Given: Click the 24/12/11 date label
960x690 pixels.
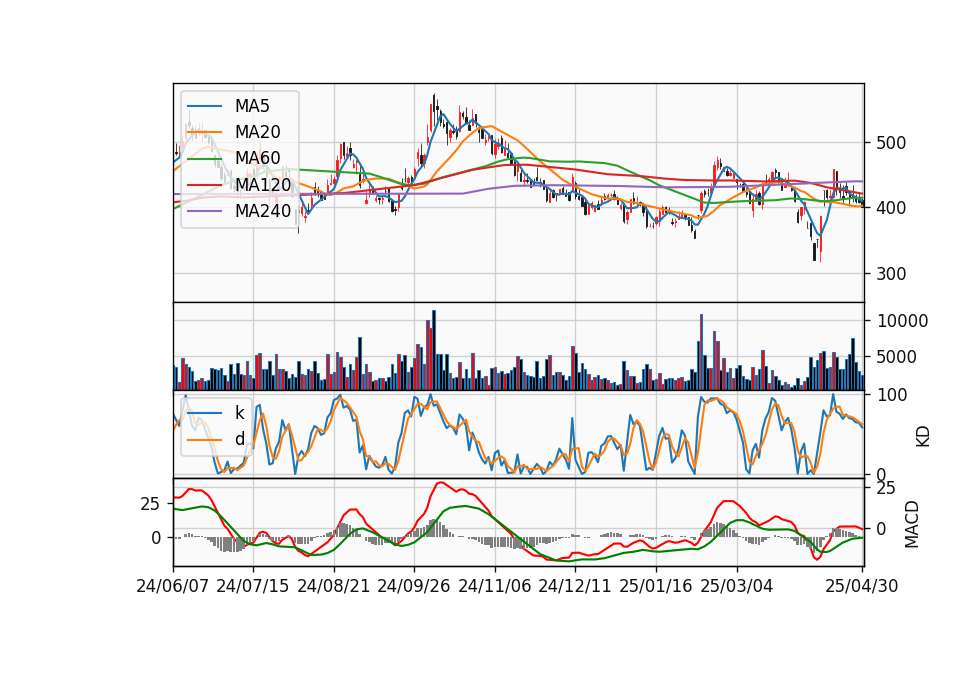Looking at the screenshot, I should coord(575,587).
